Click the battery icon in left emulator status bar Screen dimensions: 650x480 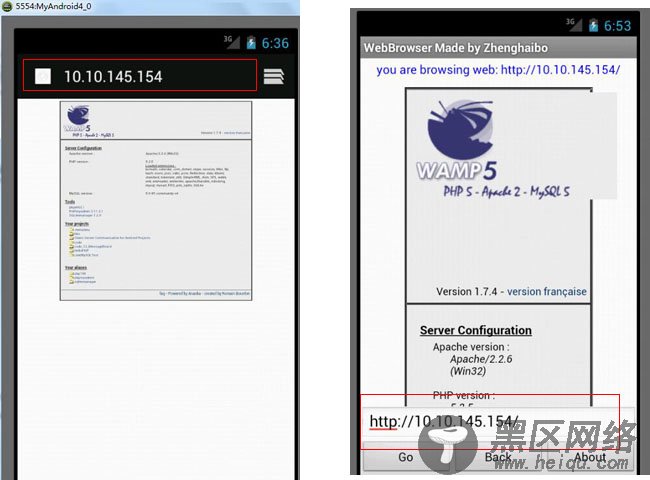251,43
